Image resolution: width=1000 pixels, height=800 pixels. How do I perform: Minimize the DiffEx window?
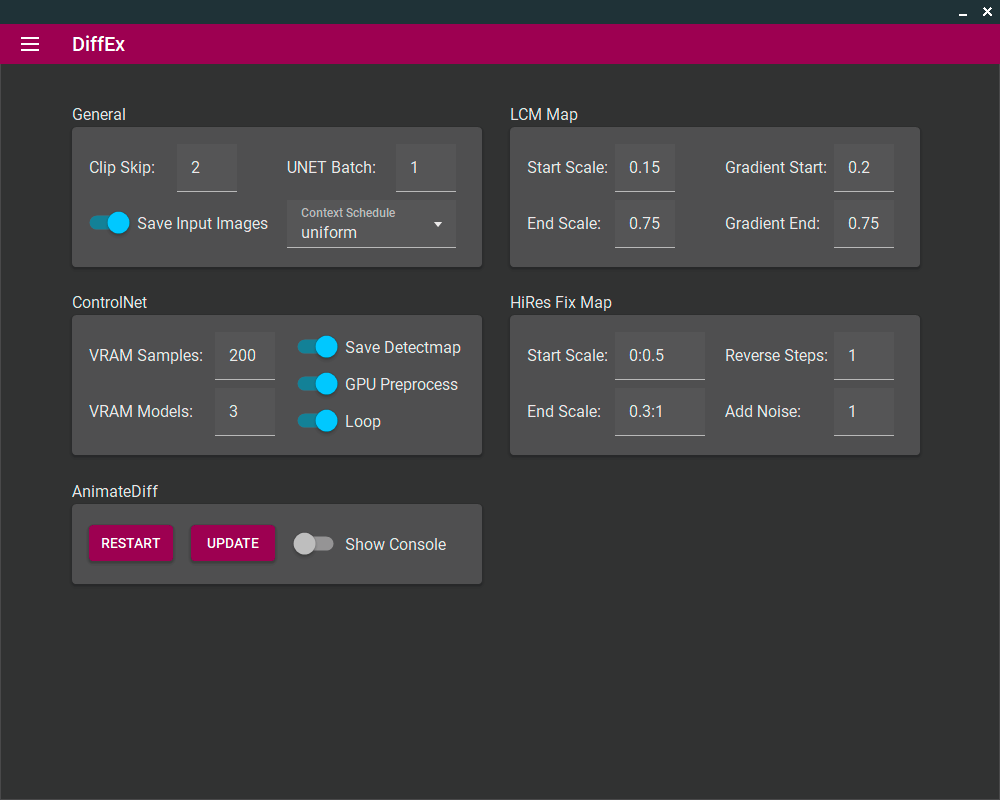963,12
